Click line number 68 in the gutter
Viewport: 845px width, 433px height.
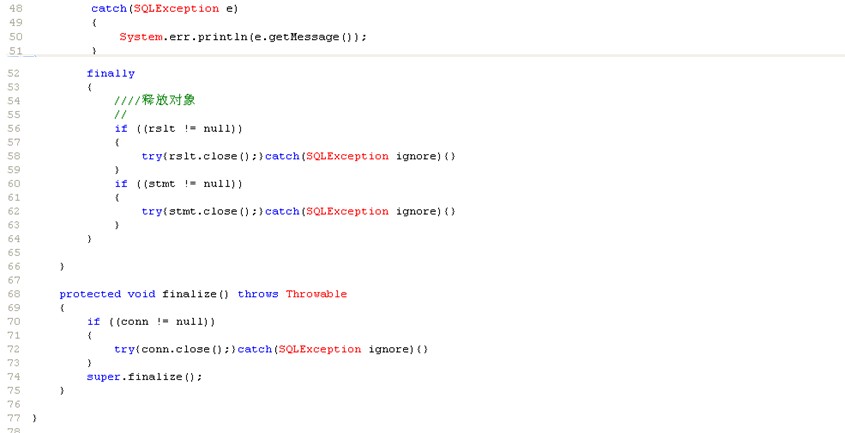pos(14,294)
